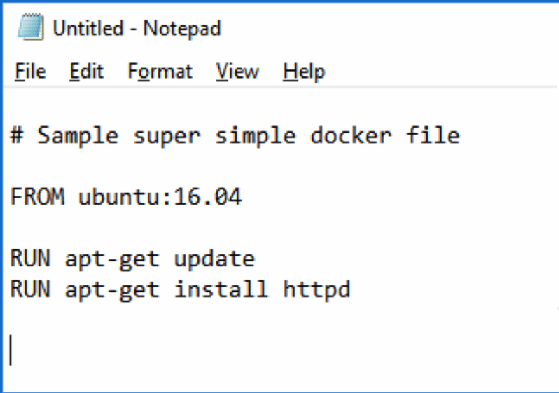
Task: Open the Help menu
Action: click(304, 72)
